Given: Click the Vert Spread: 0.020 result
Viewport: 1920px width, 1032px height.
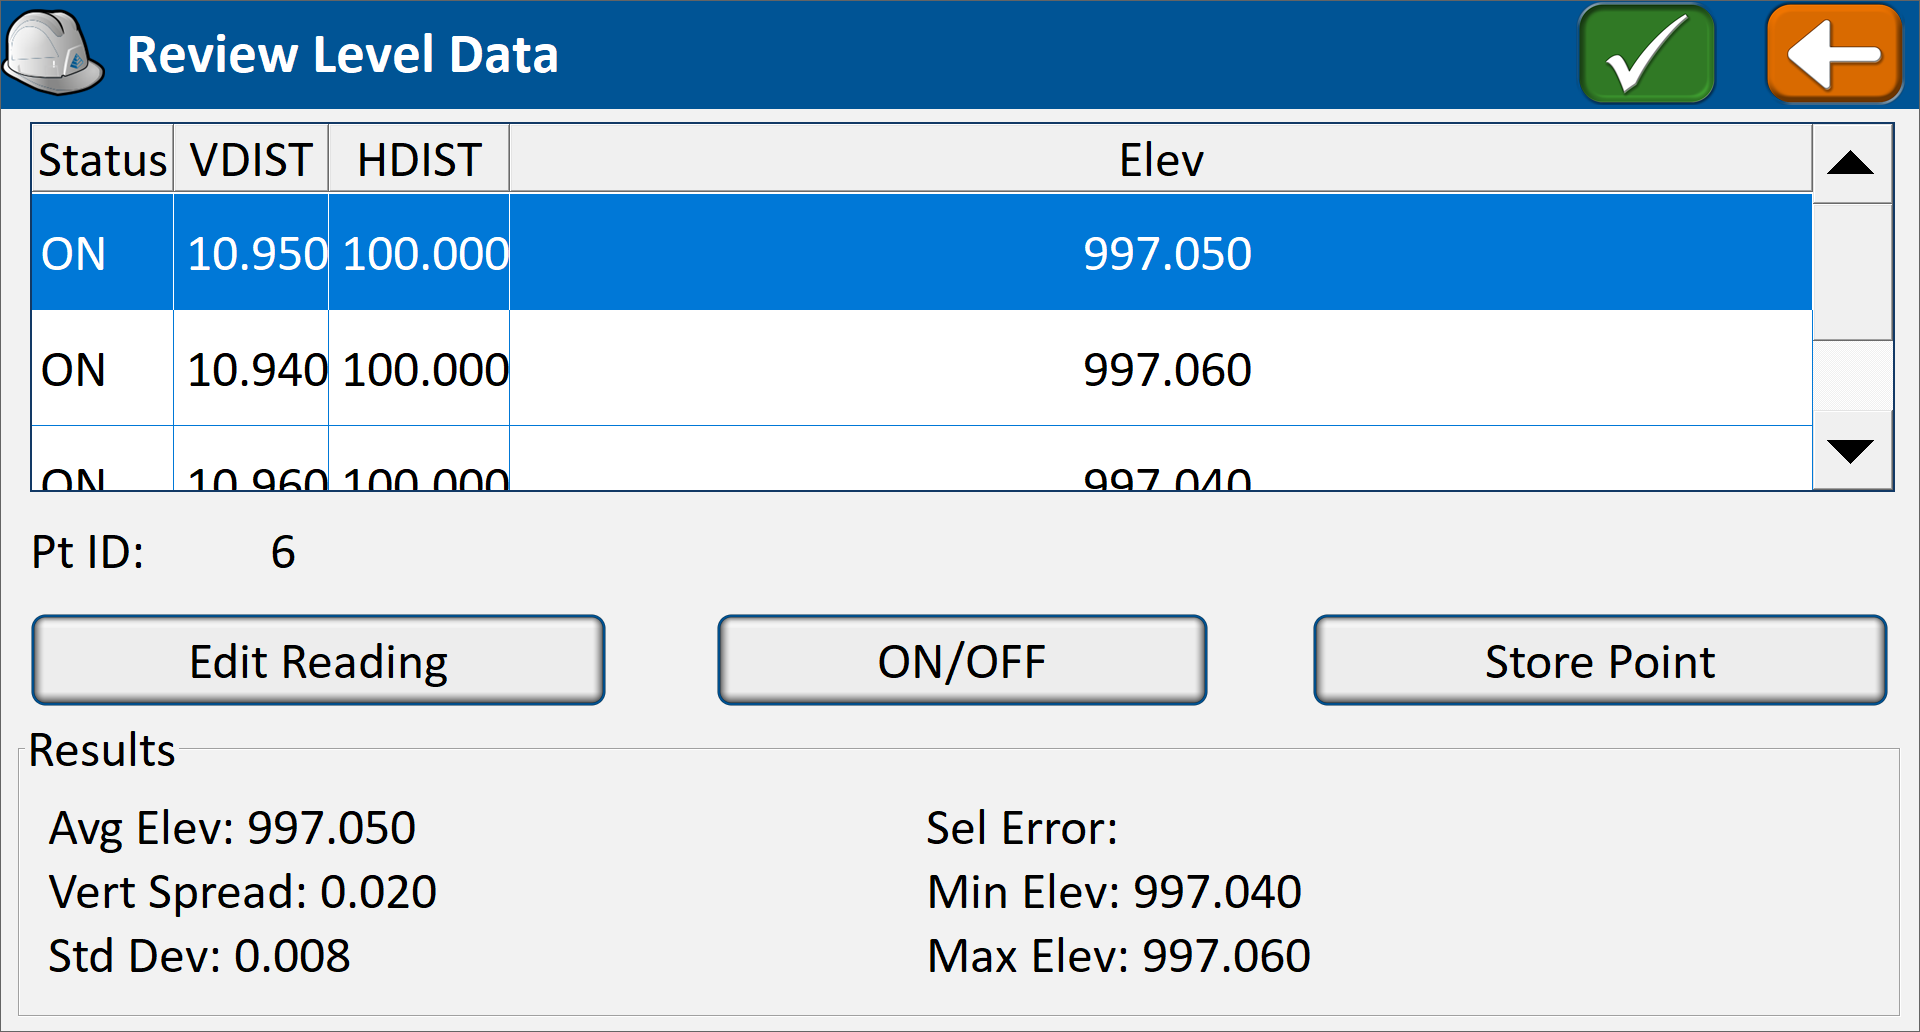Looking at the screenshot, I should [243, 892].
